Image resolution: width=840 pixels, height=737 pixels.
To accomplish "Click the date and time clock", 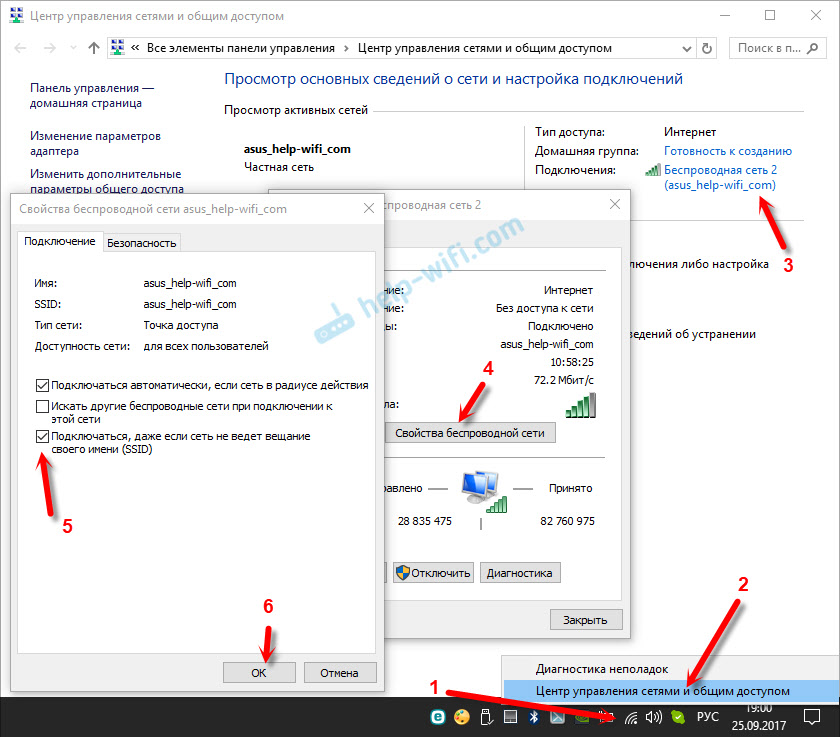I will (759, 717).
